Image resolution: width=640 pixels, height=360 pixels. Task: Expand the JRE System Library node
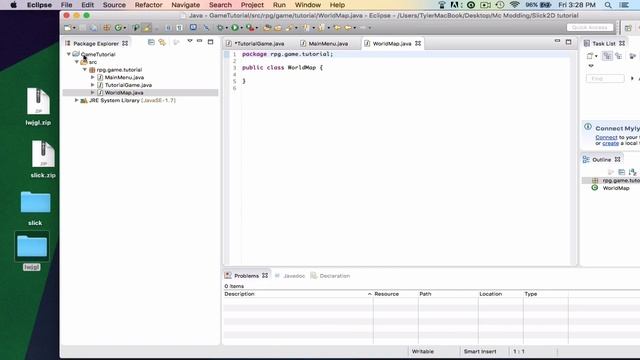[x=76, y=100]
